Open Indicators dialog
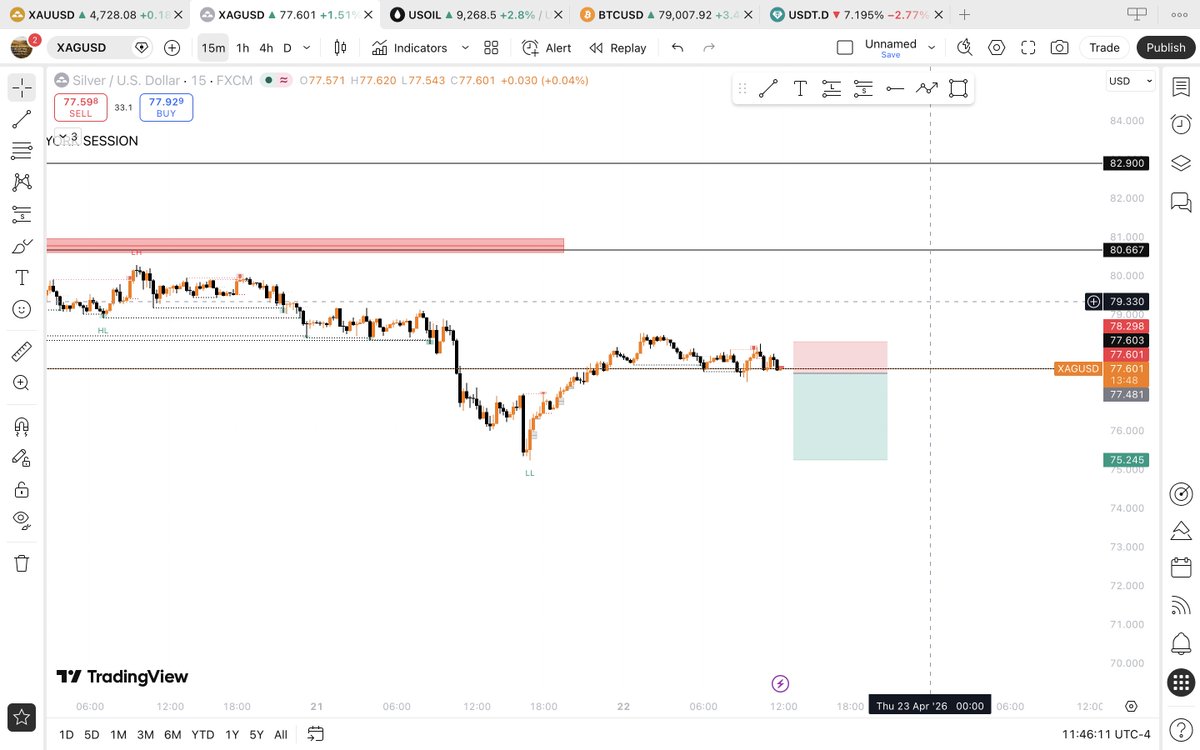 click(409, 48)
